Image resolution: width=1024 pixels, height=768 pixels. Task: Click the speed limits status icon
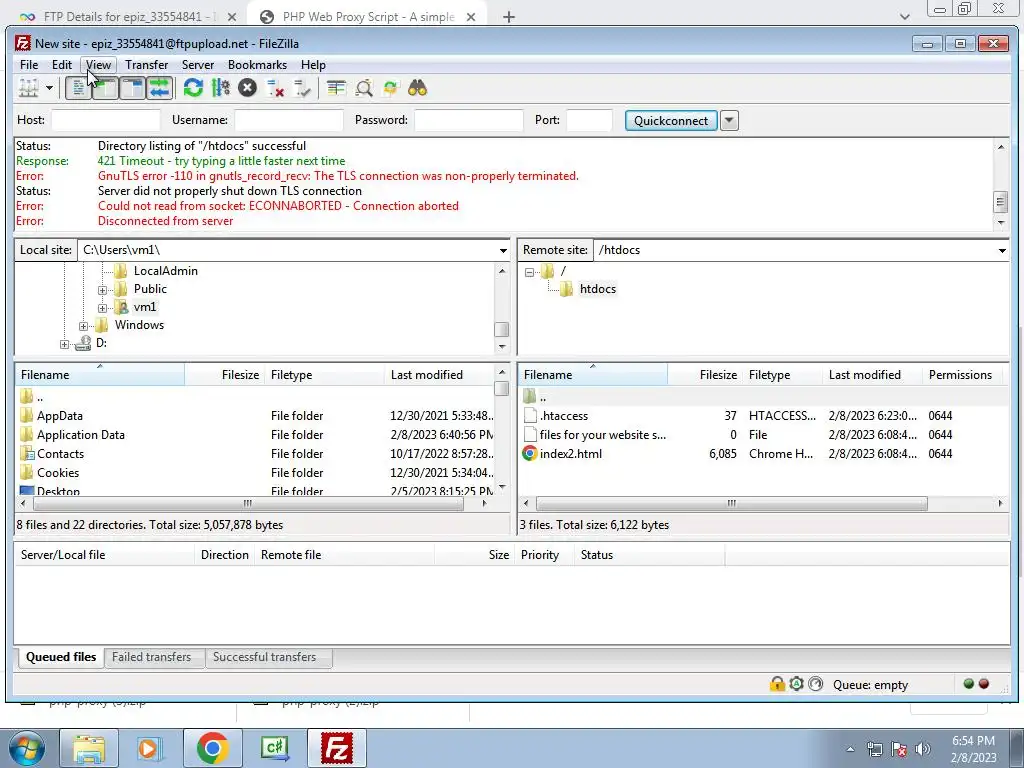[x=816, y=684]
